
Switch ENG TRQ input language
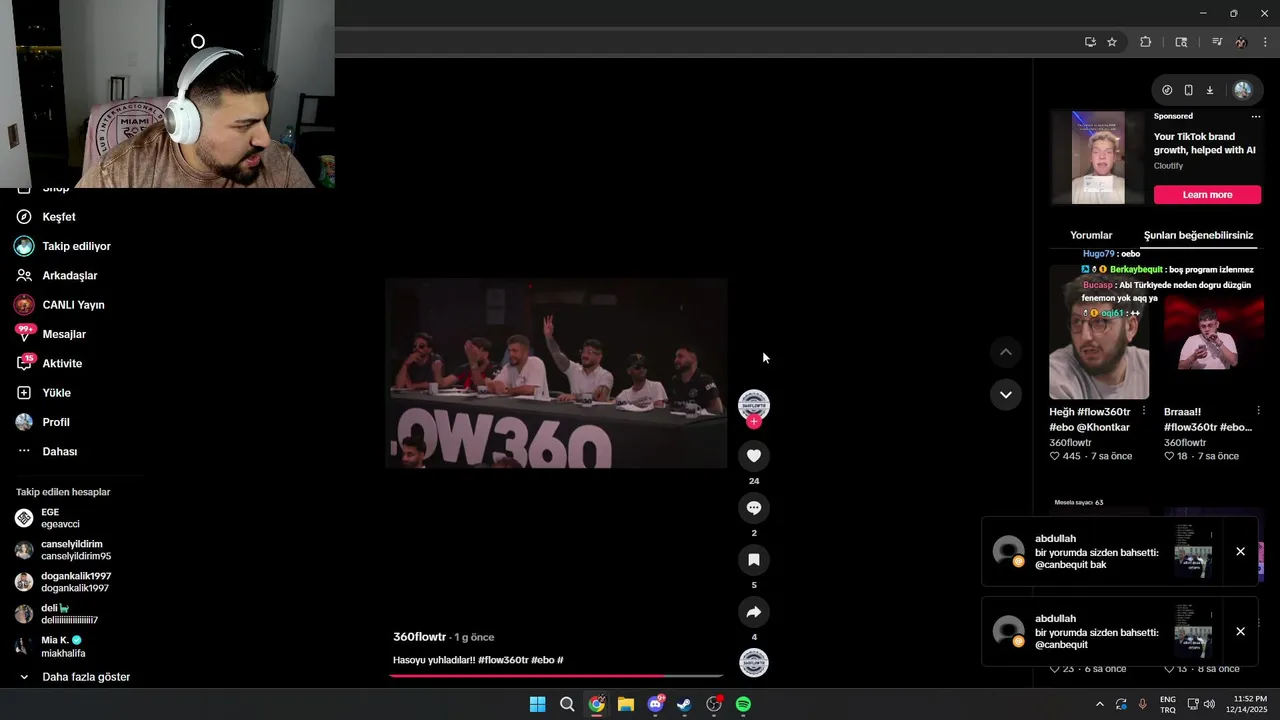[1168, 704]
